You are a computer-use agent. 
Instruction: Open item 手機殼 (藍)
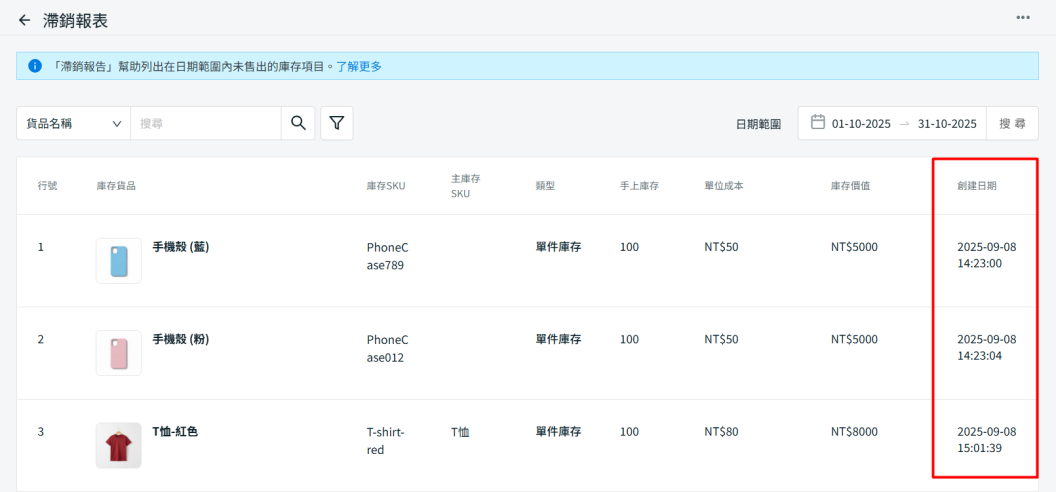(x=180, y=246)
